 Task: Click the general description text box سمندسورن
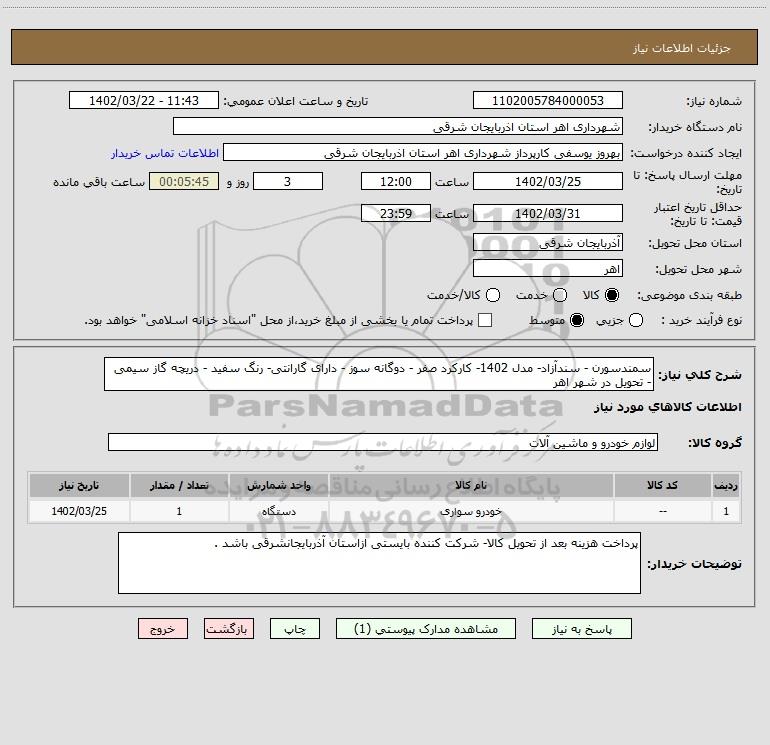click(379, 375)
